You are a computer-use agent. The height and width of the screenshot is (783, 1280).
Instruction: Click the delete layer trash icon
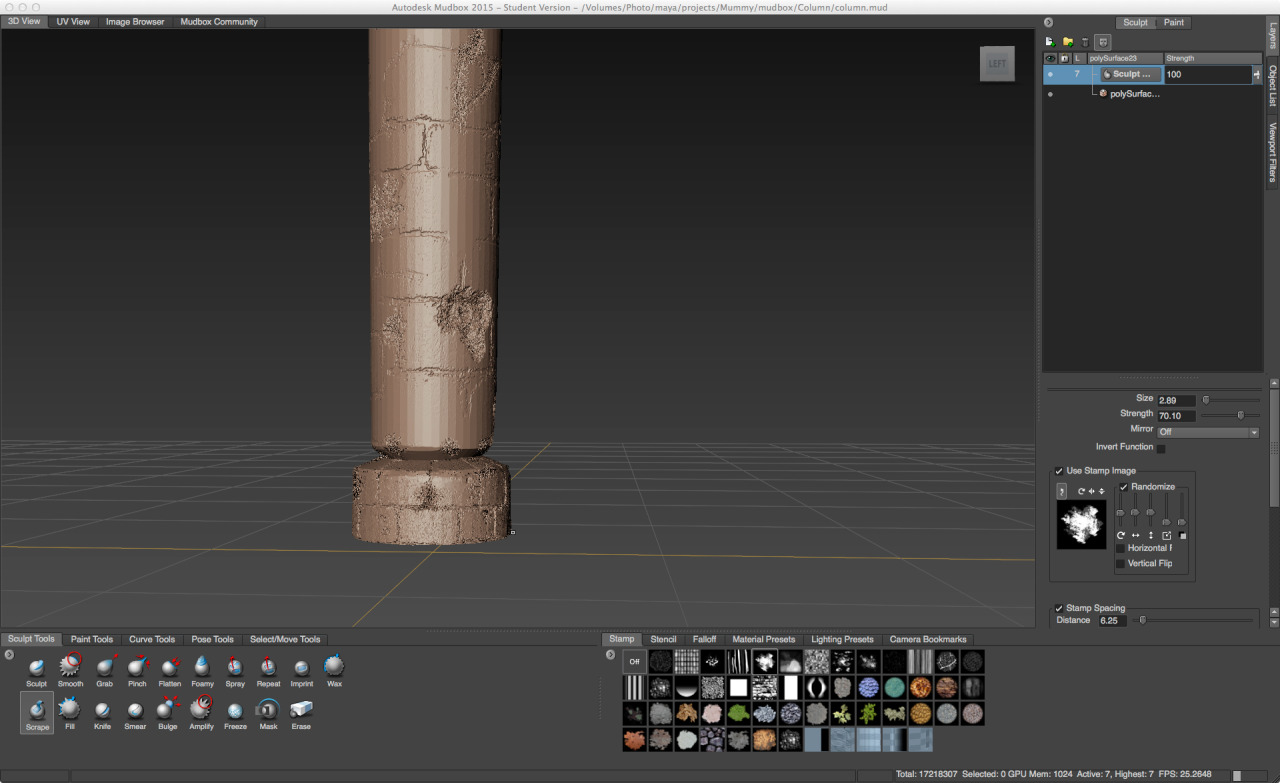(x=1085, y=42)
